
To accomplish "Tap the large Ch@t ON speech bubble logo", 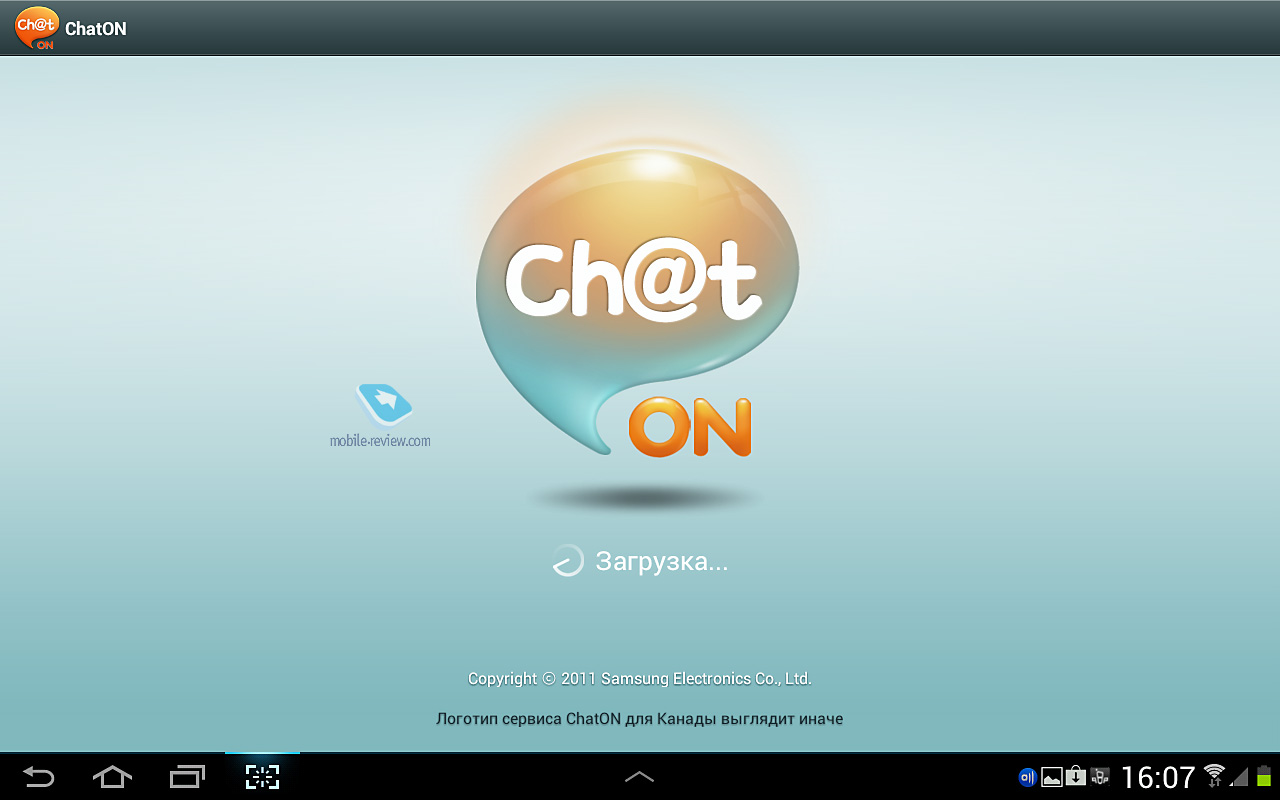I will point(637,305).
